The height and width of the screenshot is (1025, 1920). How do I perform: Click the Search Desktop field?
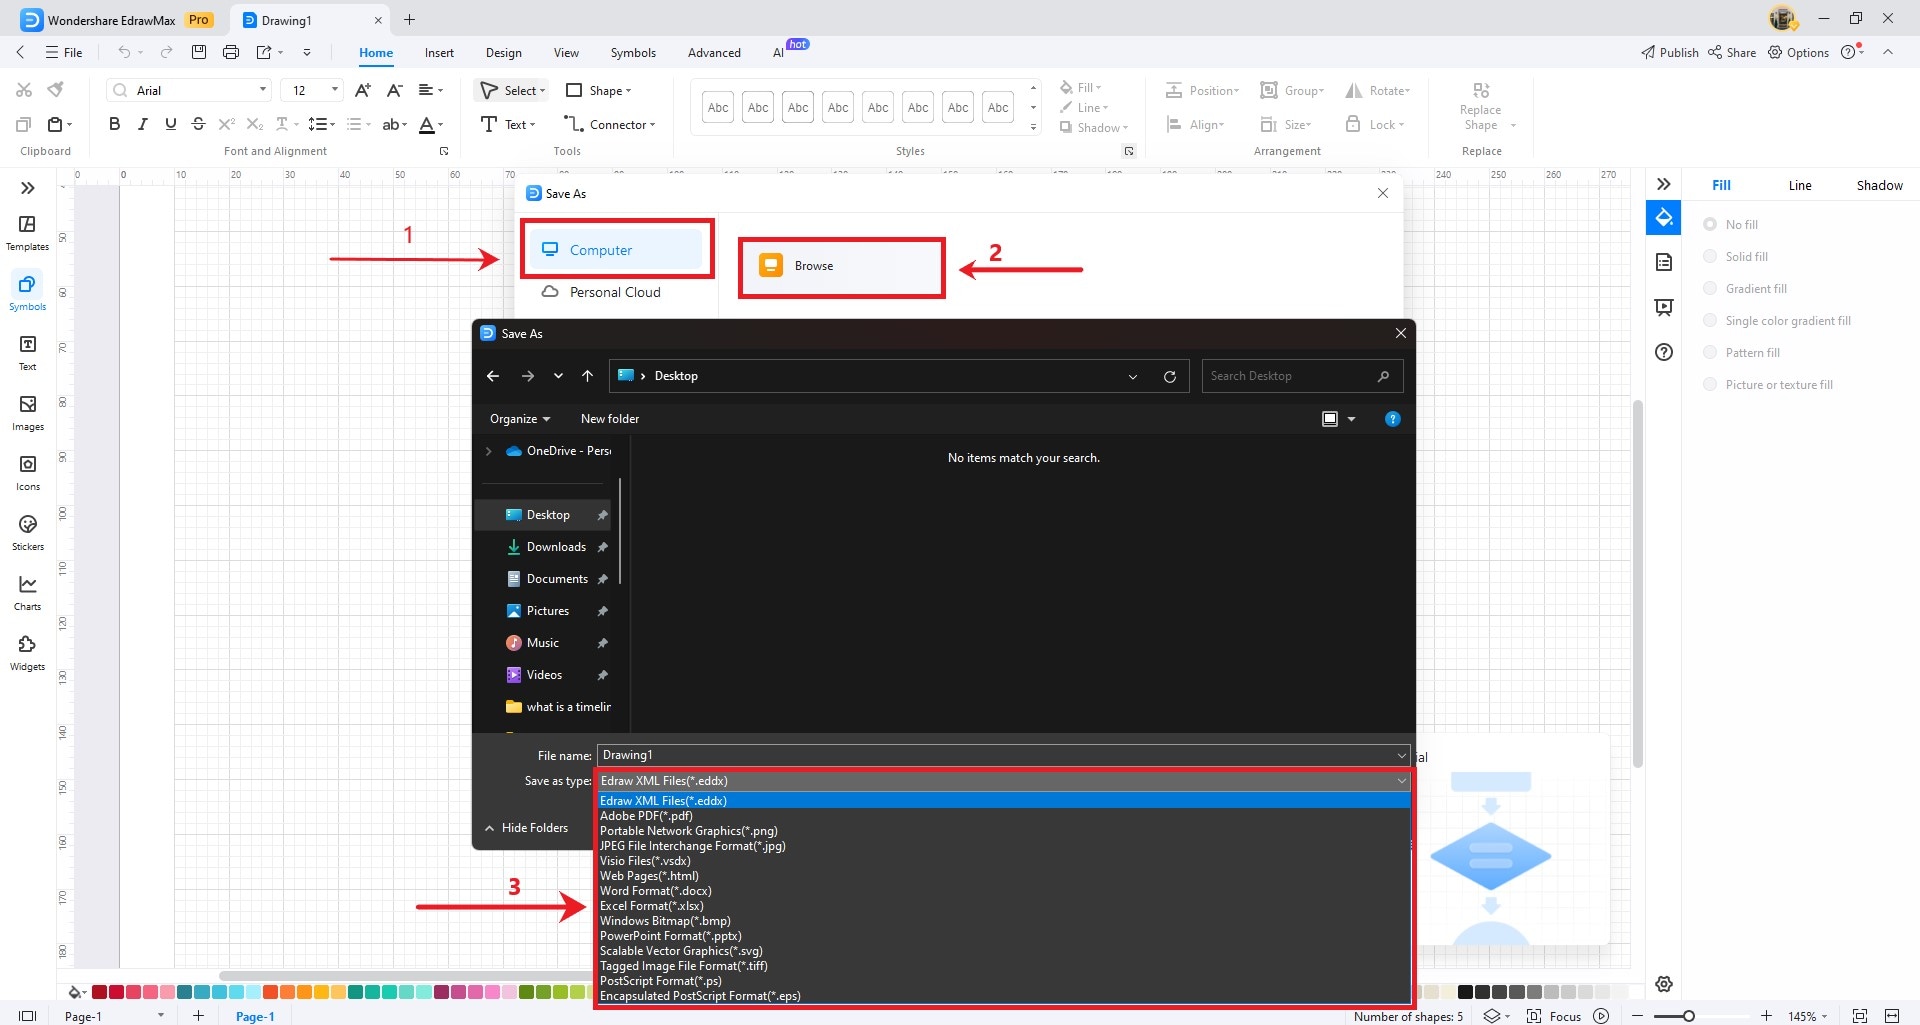click(x=1302, y=376)
